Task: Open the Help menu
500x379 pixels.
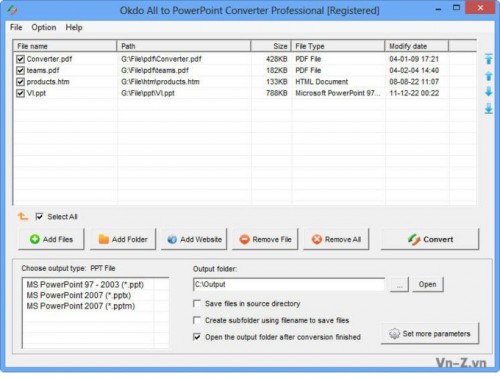Action: click(x=74, y=27)
